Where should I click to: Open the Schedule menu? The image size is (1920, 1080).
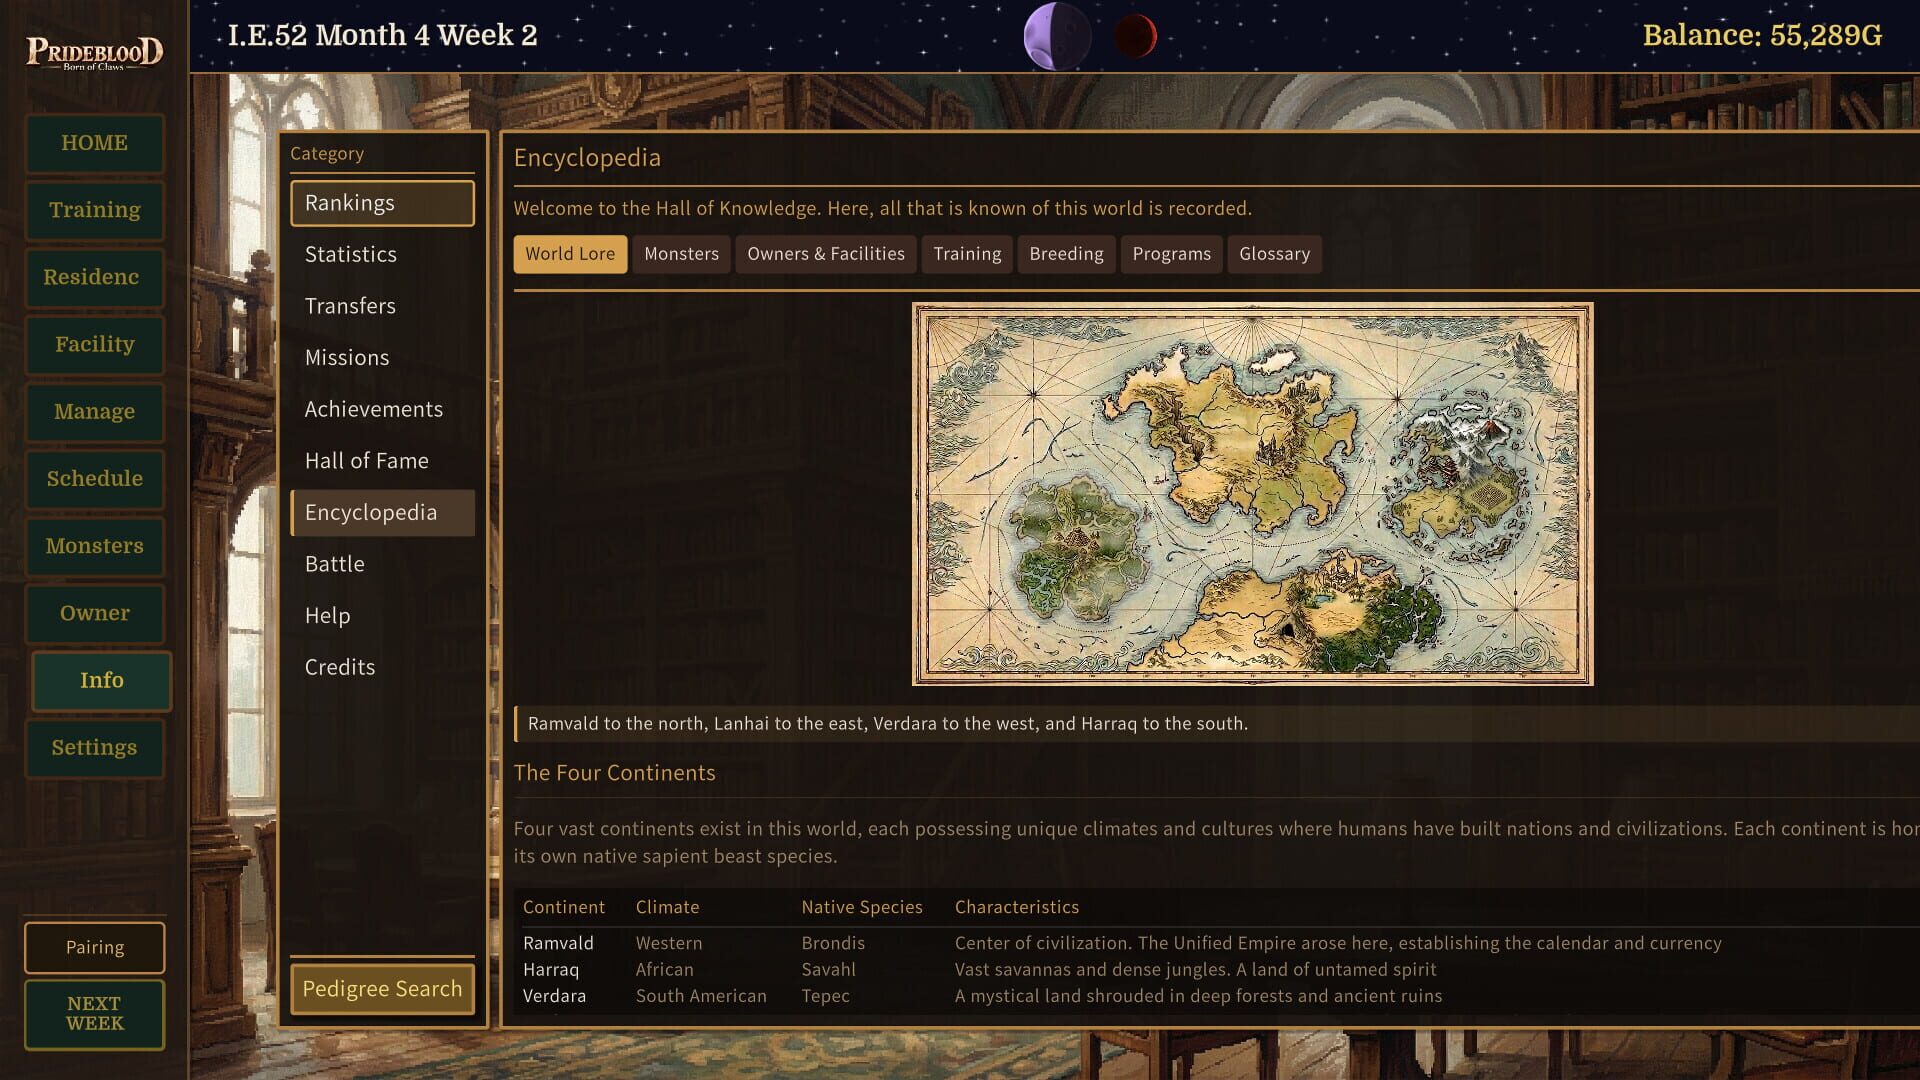pos(94,478)
